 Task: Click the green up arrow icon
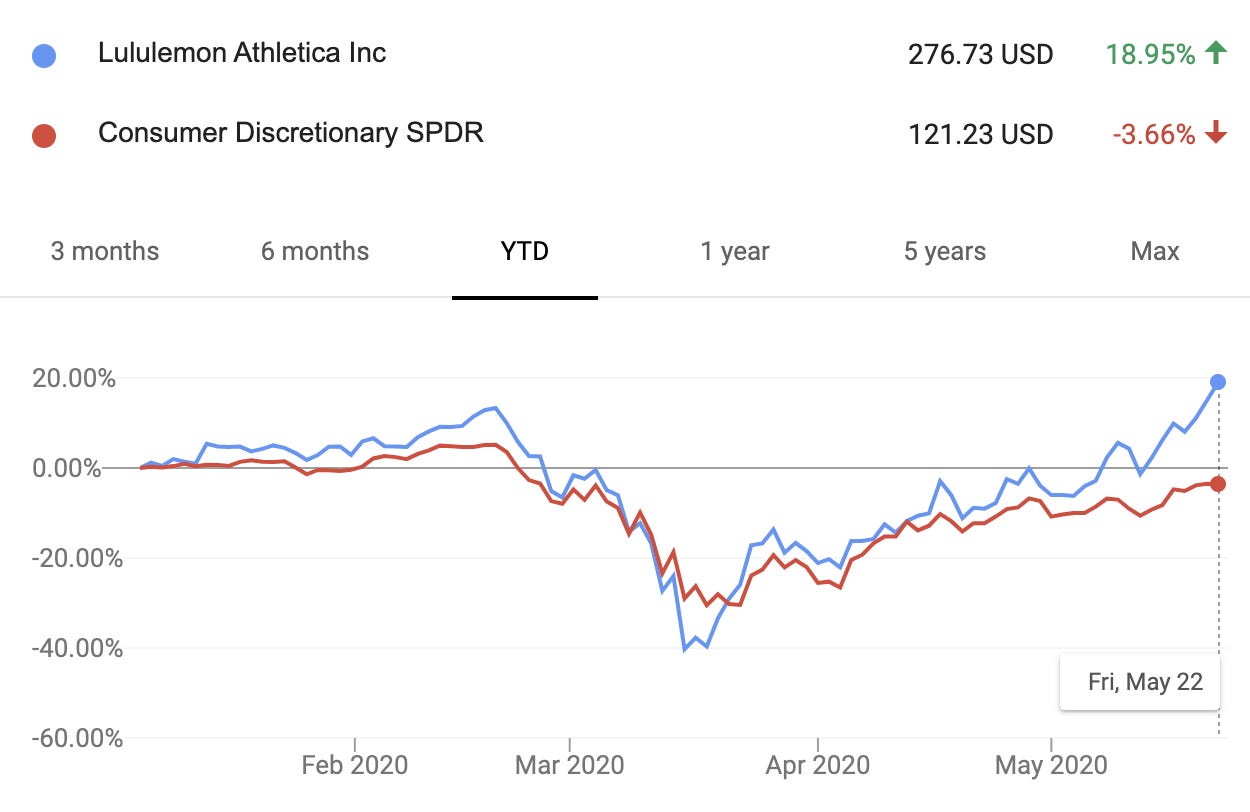pos(1216,53)
